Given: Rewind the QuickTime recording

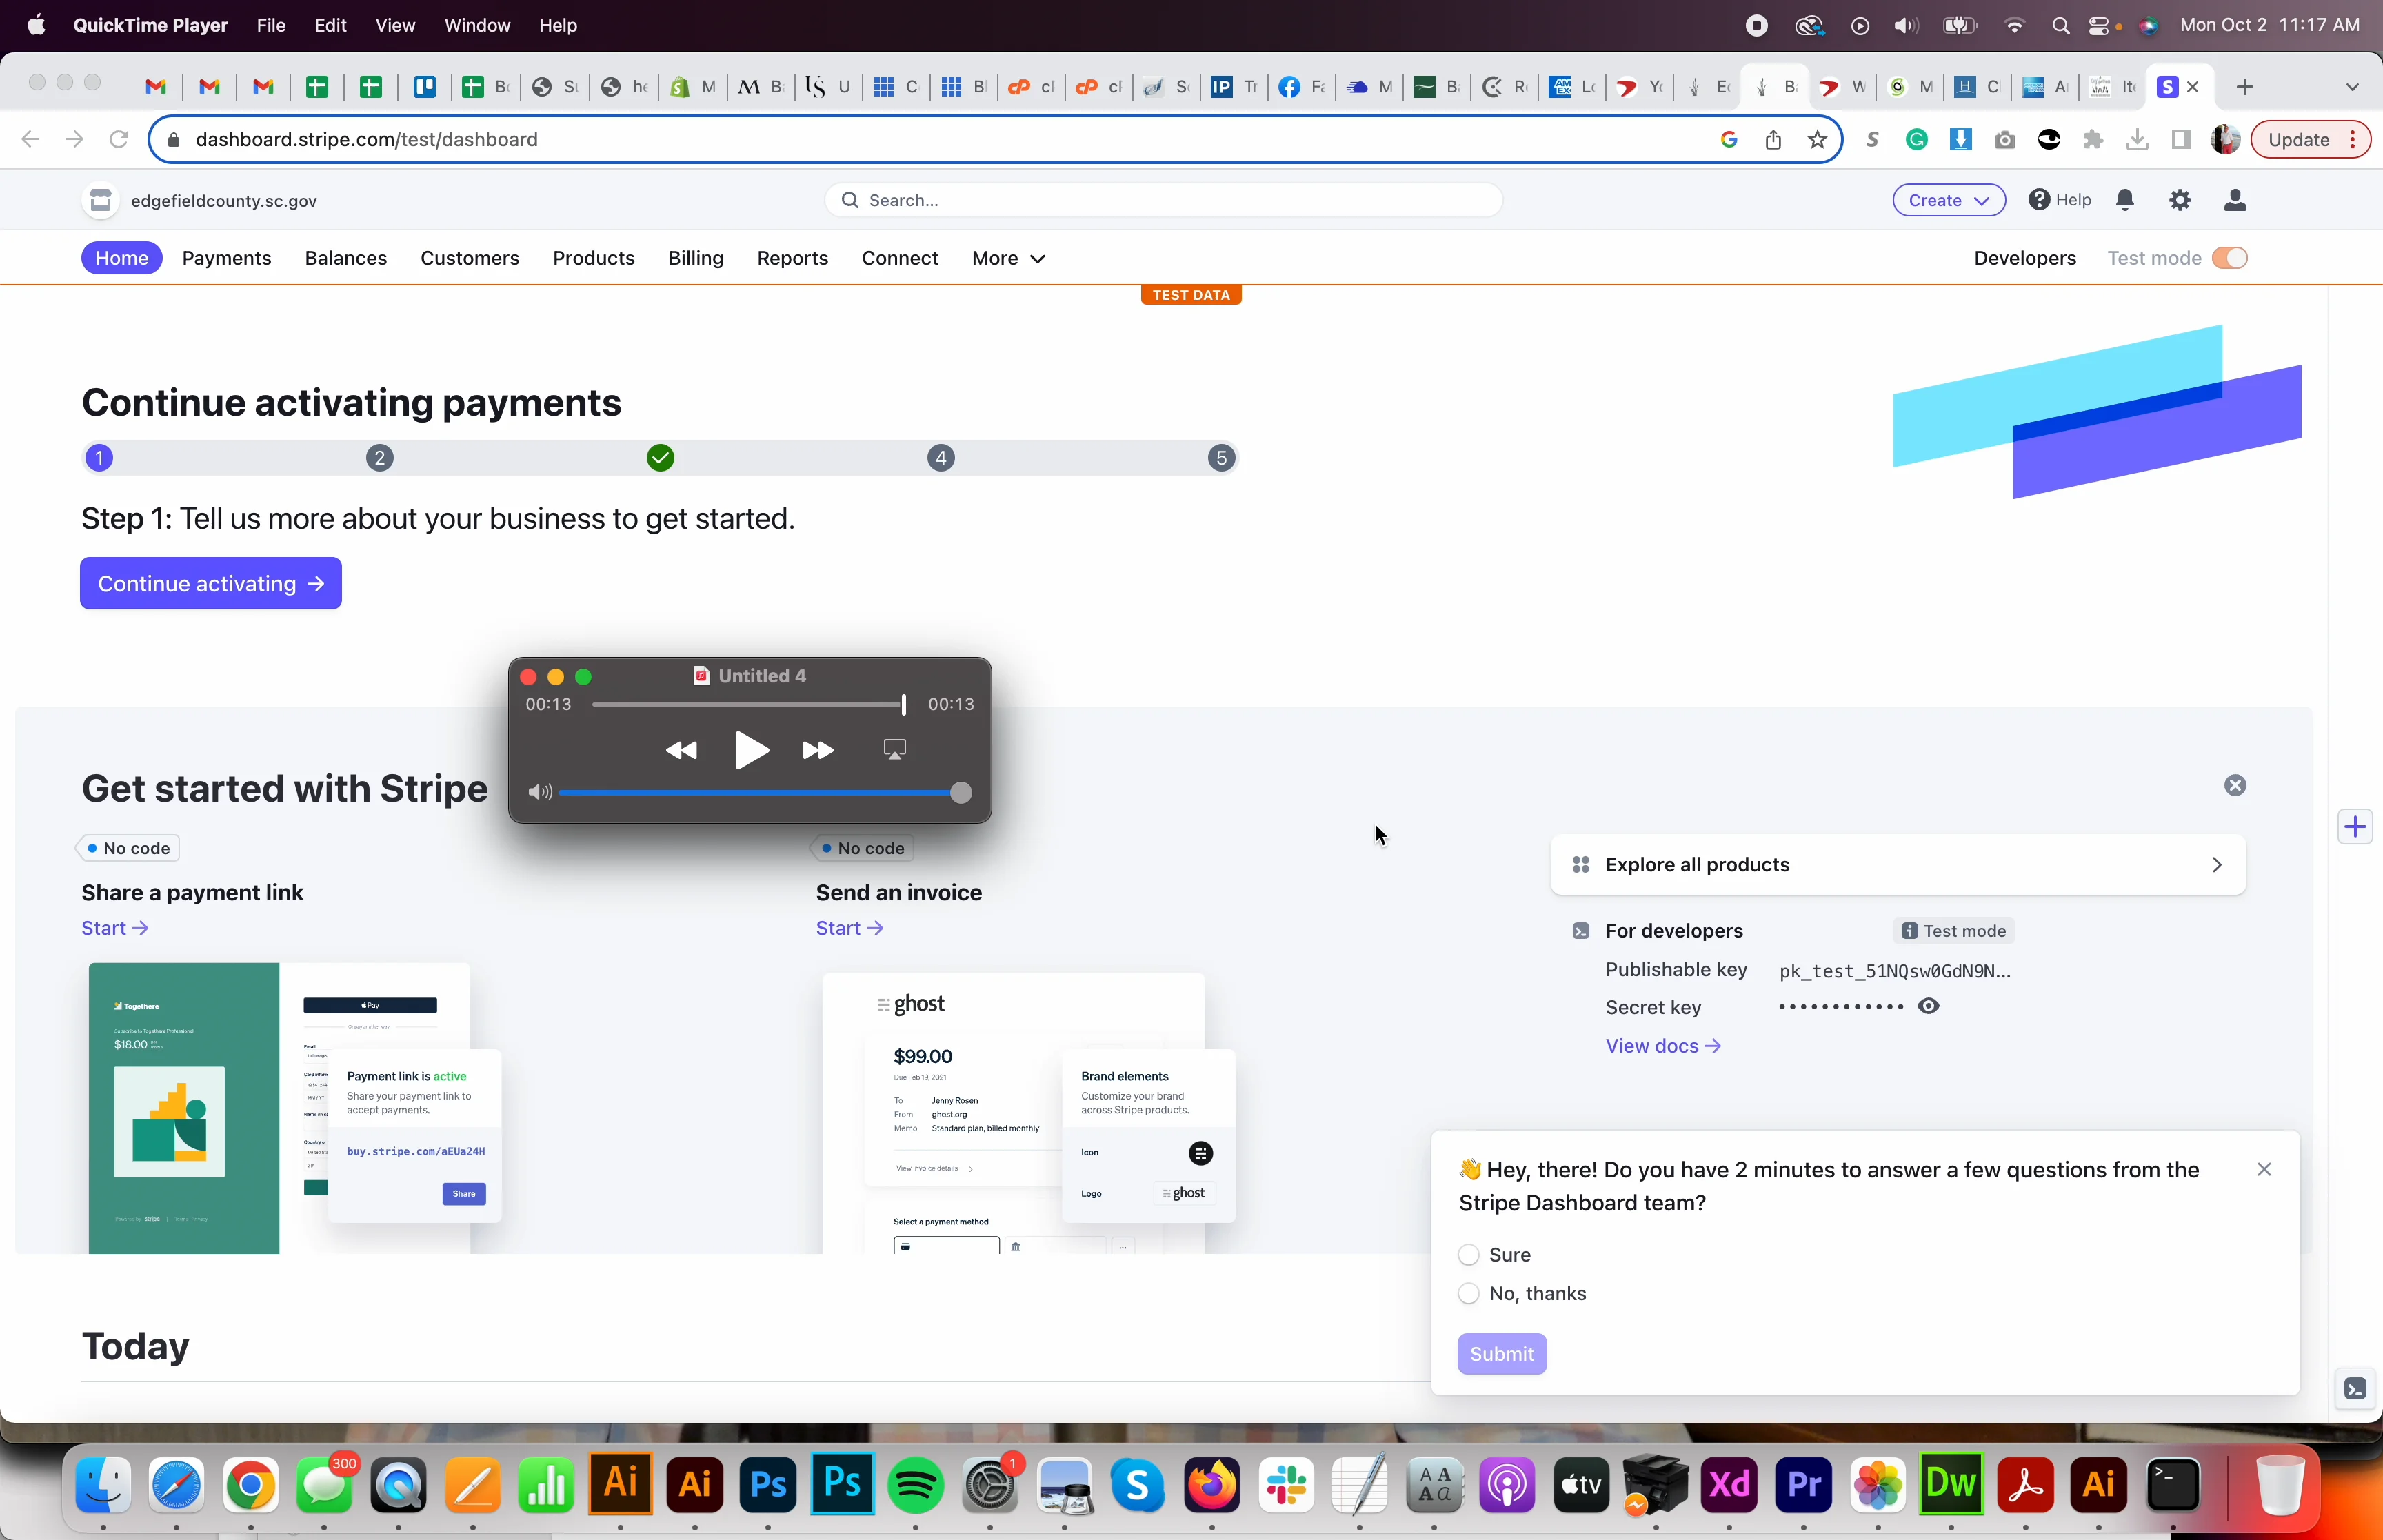Looking at the screenshot, I should click(681, 750).
